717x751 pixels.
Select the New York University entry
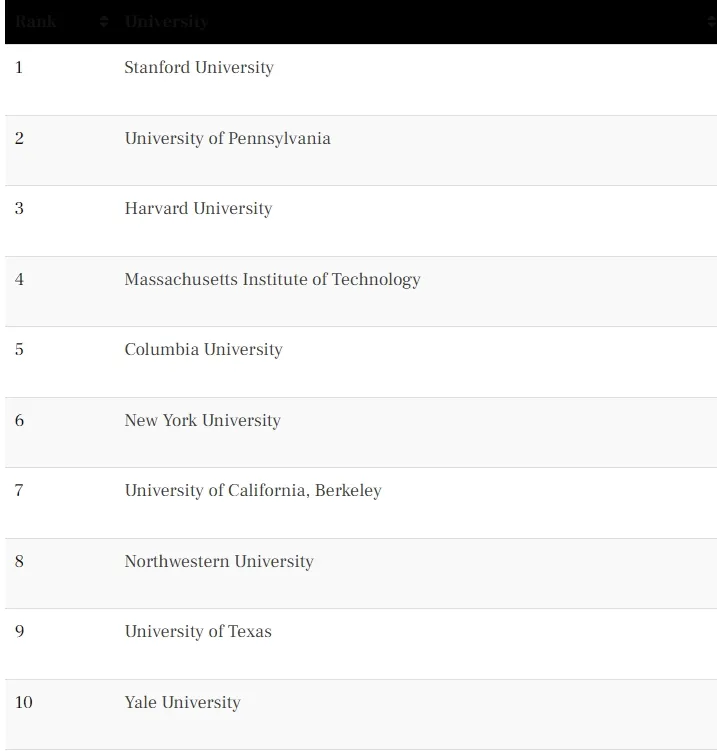tap(203, 421)
